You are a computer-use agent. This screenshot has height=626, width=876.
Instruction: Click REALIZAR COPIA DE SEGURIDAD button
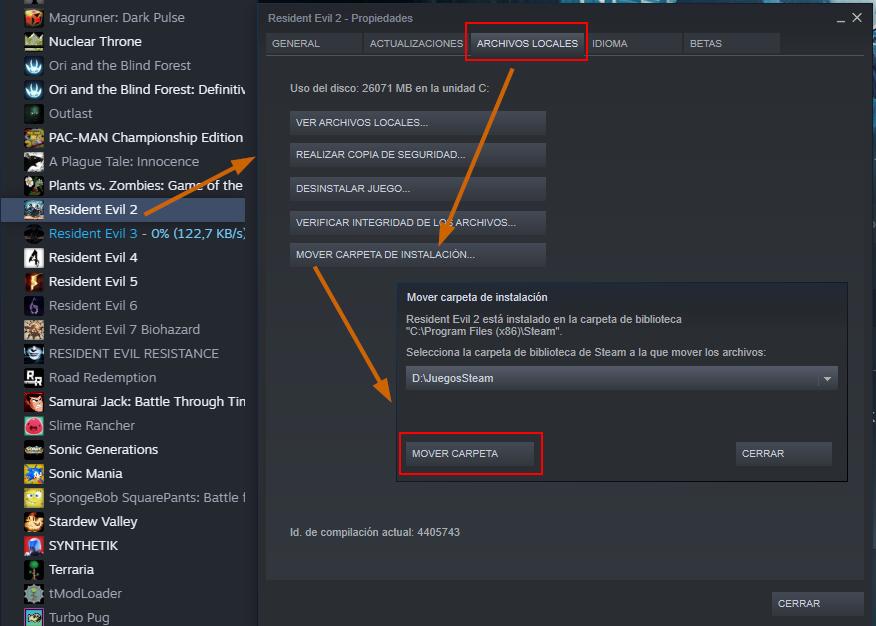417,155
